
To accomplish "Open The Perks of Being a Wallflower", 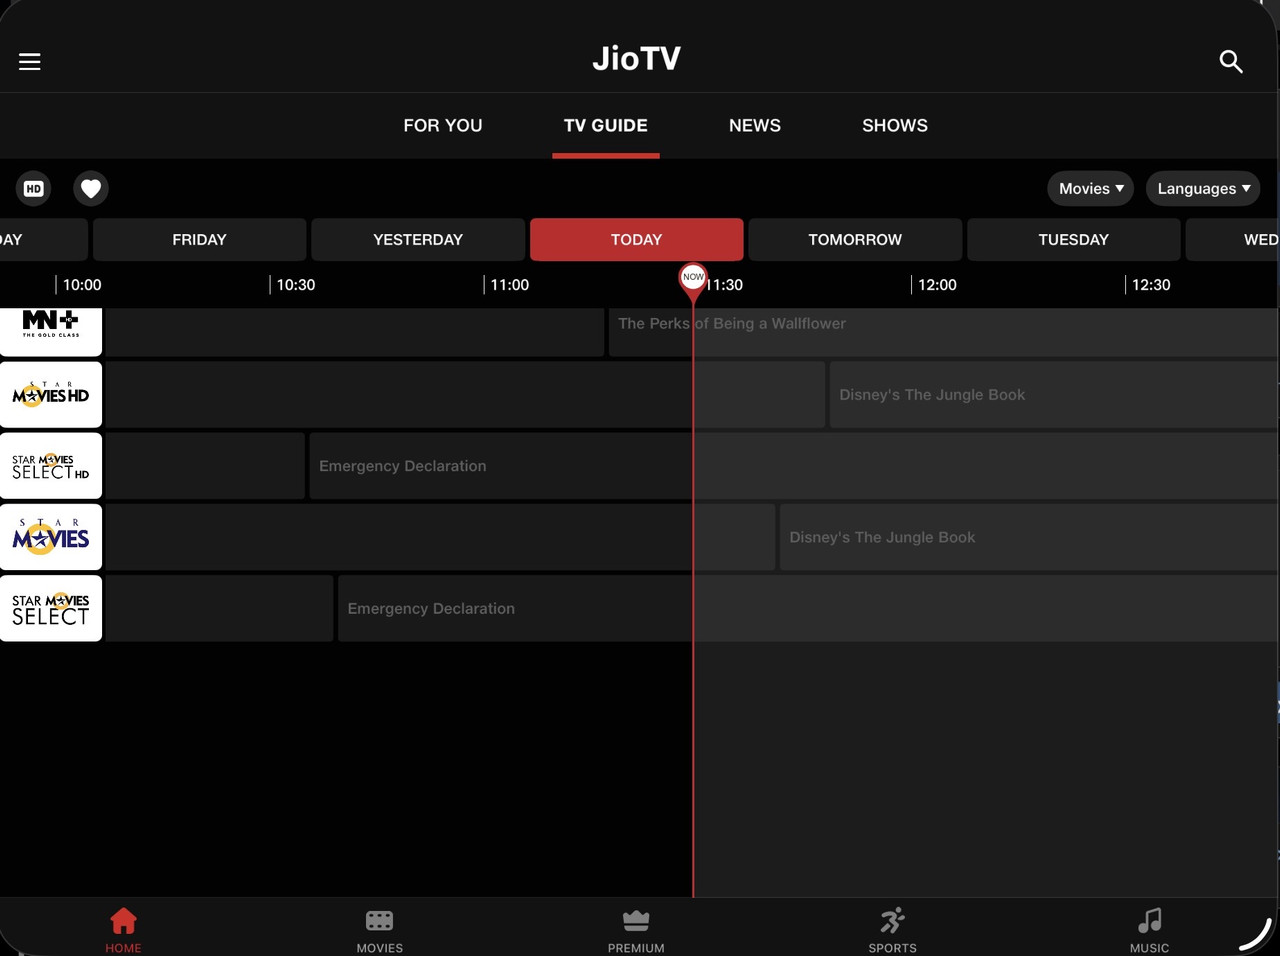I will coord(942,332).
